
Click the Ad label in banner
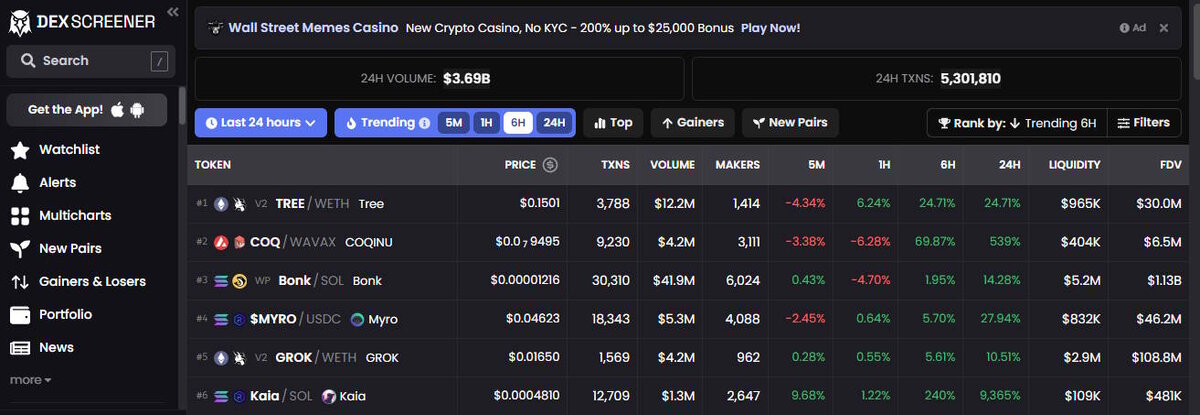[x=1132, y=28]
